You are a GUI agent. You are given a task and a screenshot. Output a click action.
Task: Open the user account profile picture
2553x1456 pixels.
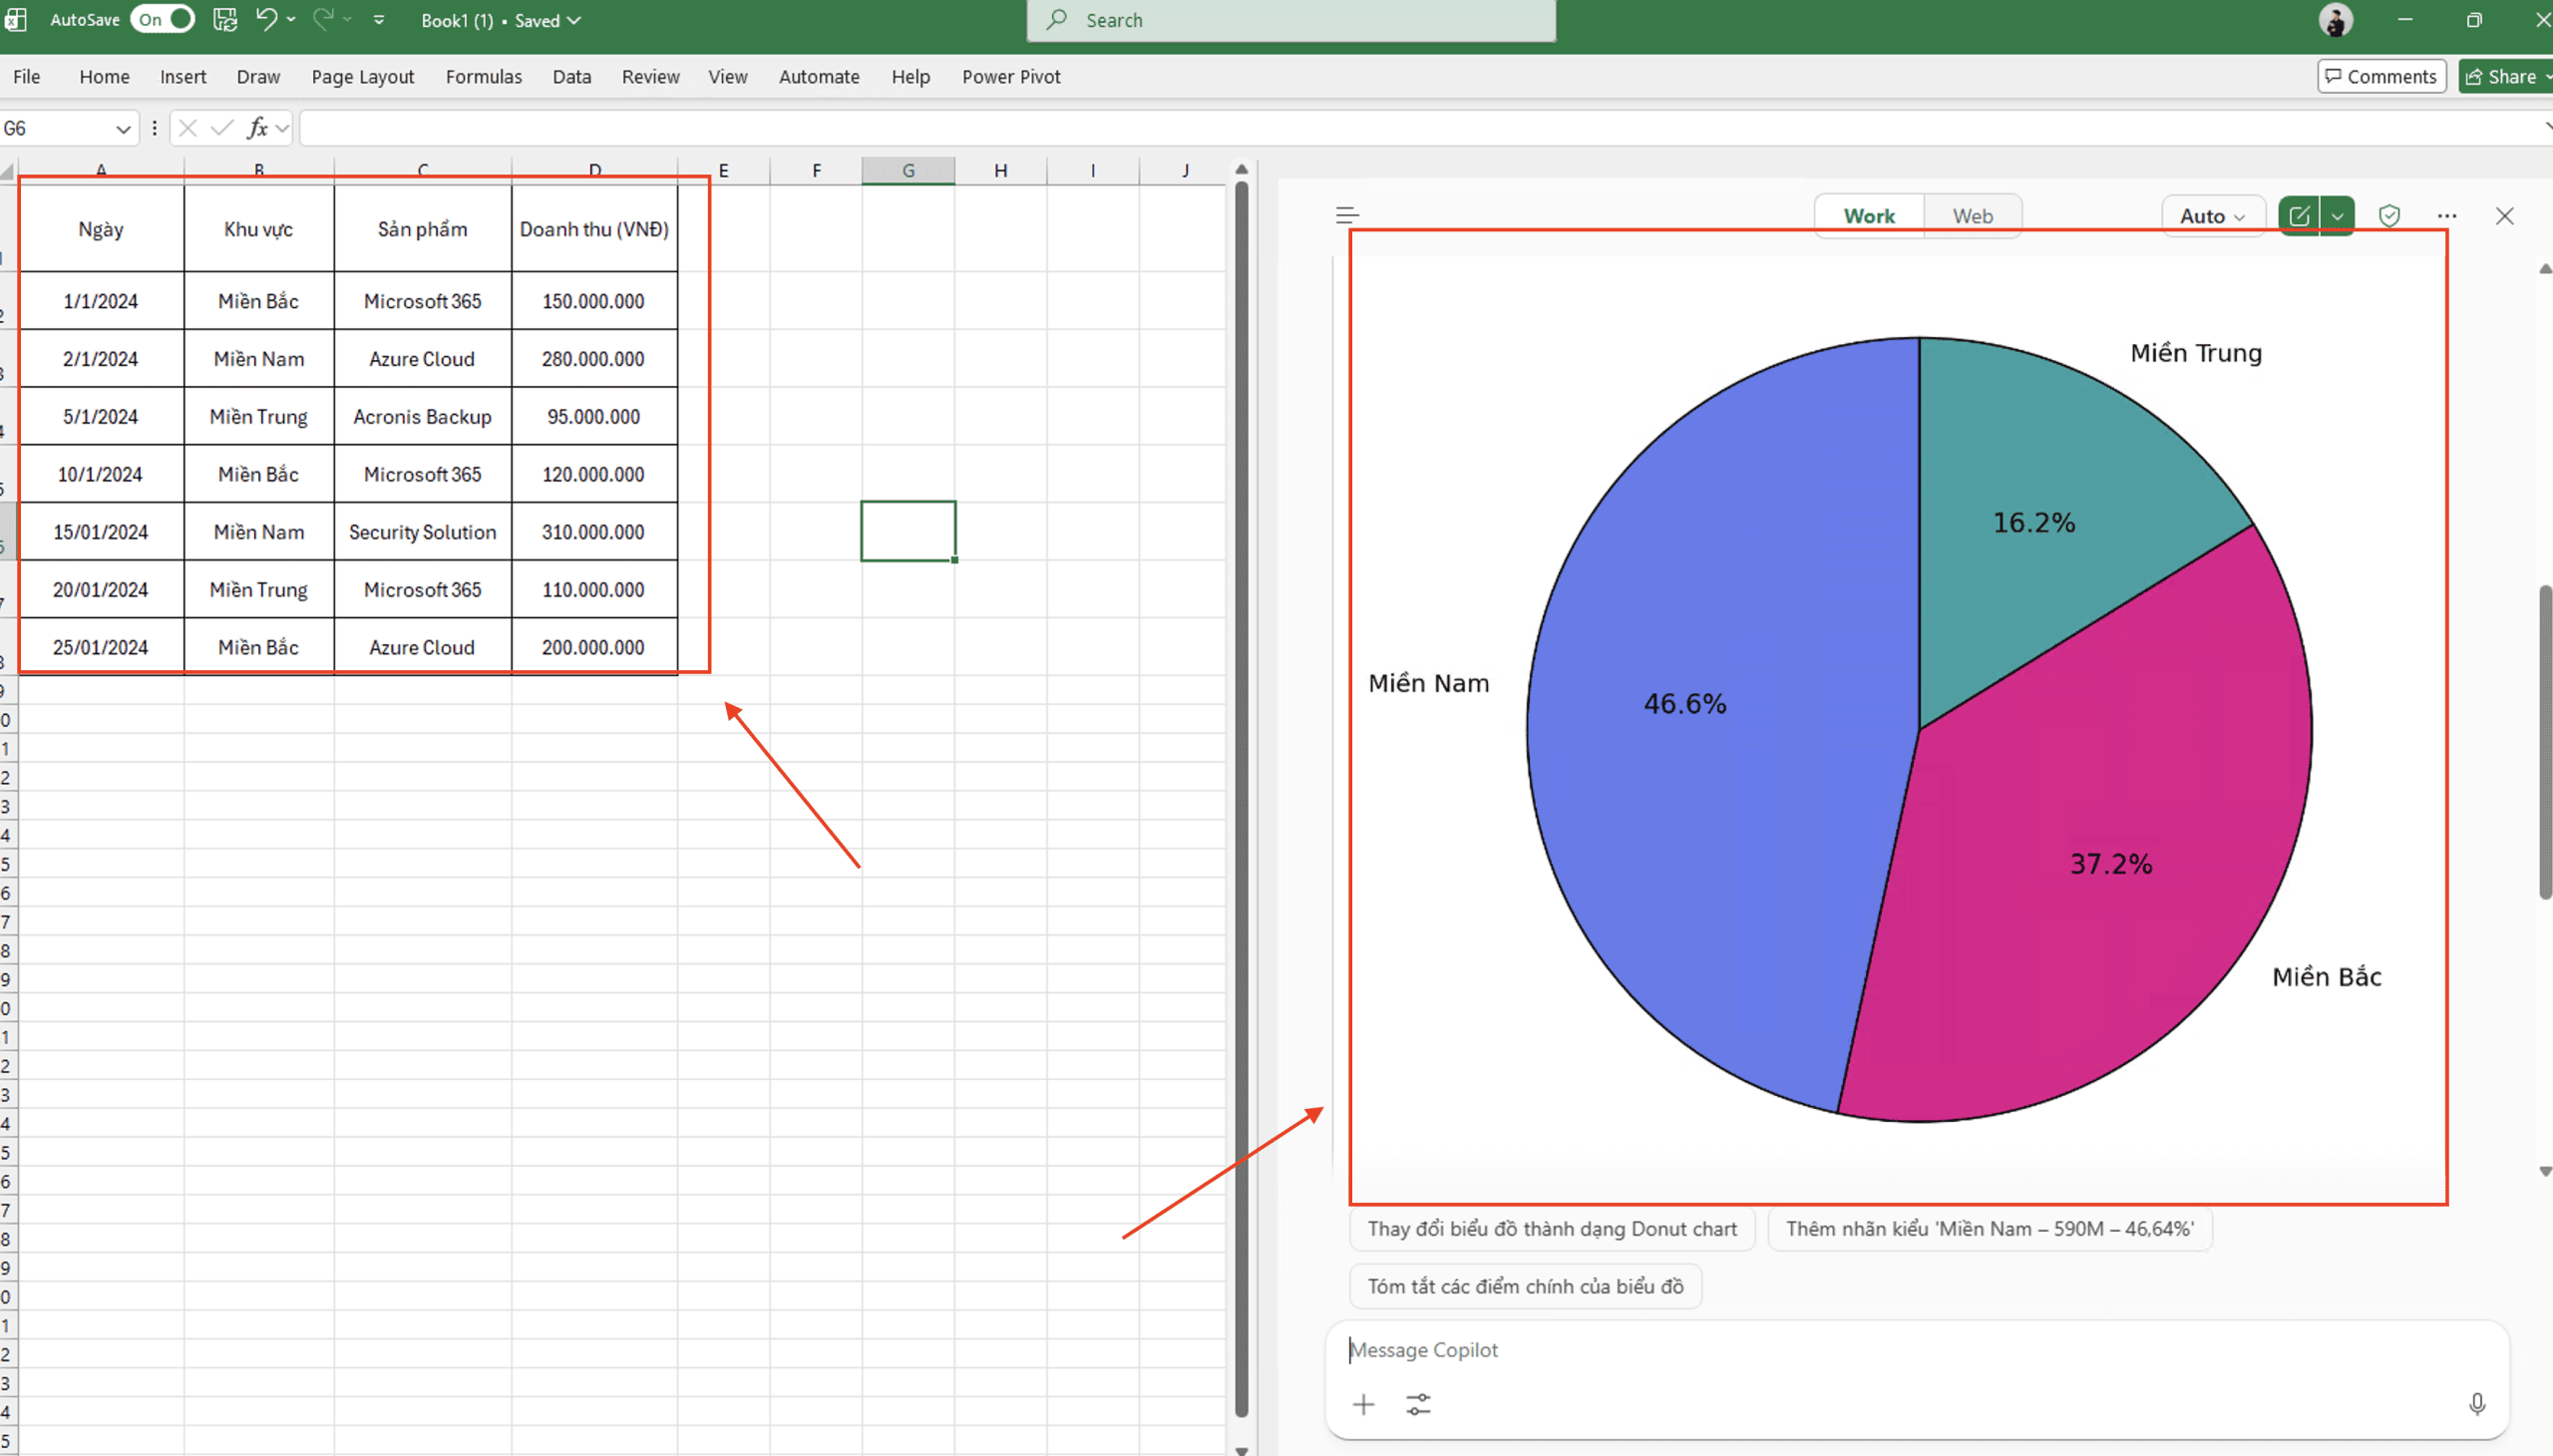click(x=2335, y=20)
